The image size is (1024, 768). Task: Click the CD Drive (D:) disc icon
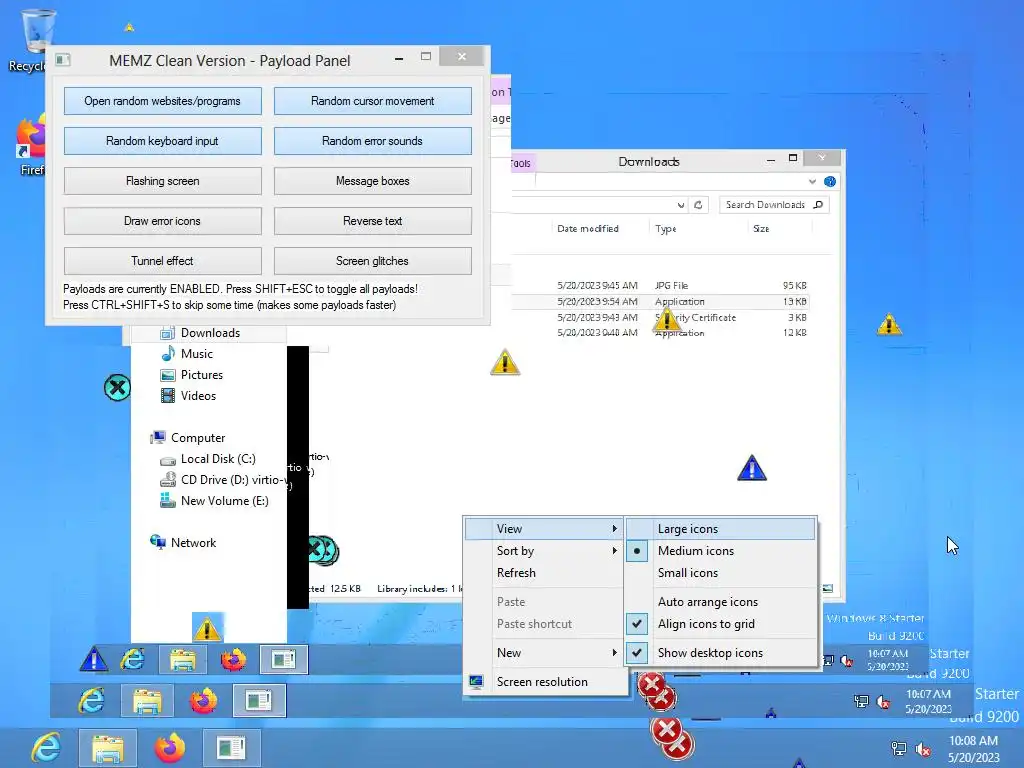pyautogui.click(x=168, y=480)
